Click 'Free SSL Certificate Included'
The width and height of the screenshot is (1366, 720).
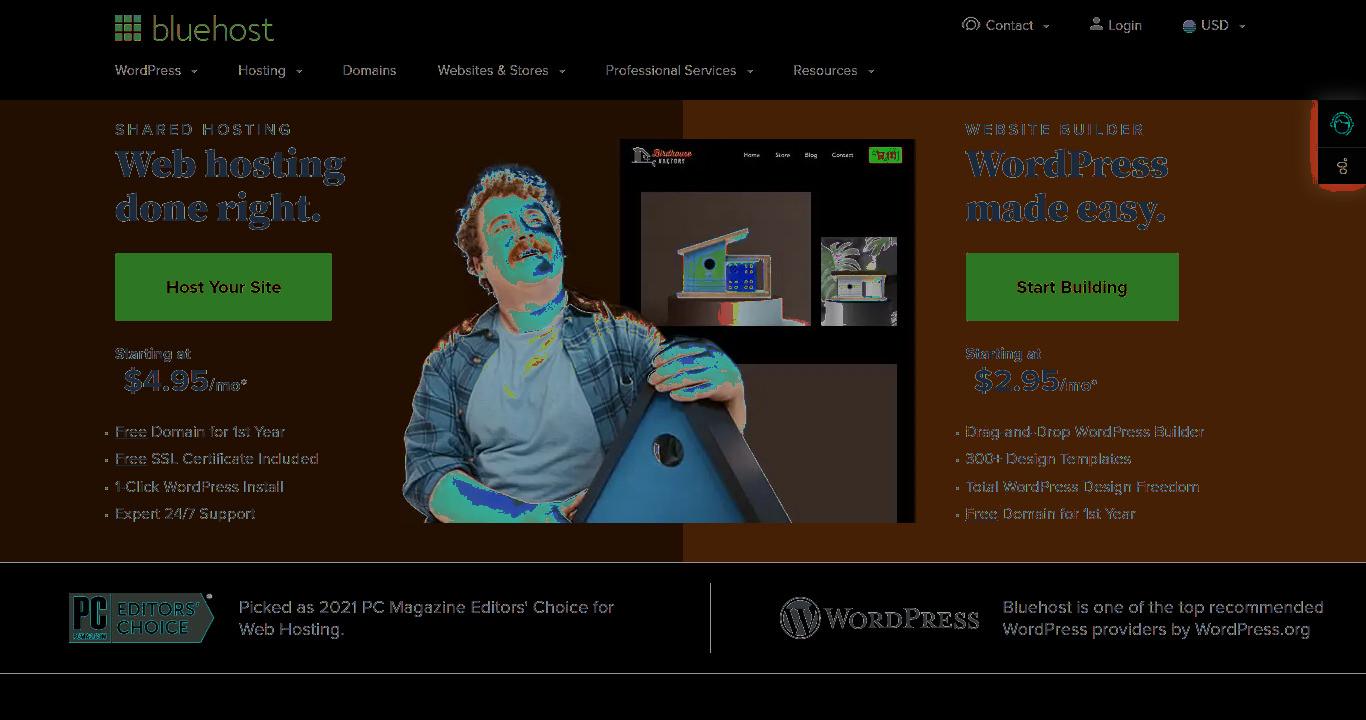217,459
